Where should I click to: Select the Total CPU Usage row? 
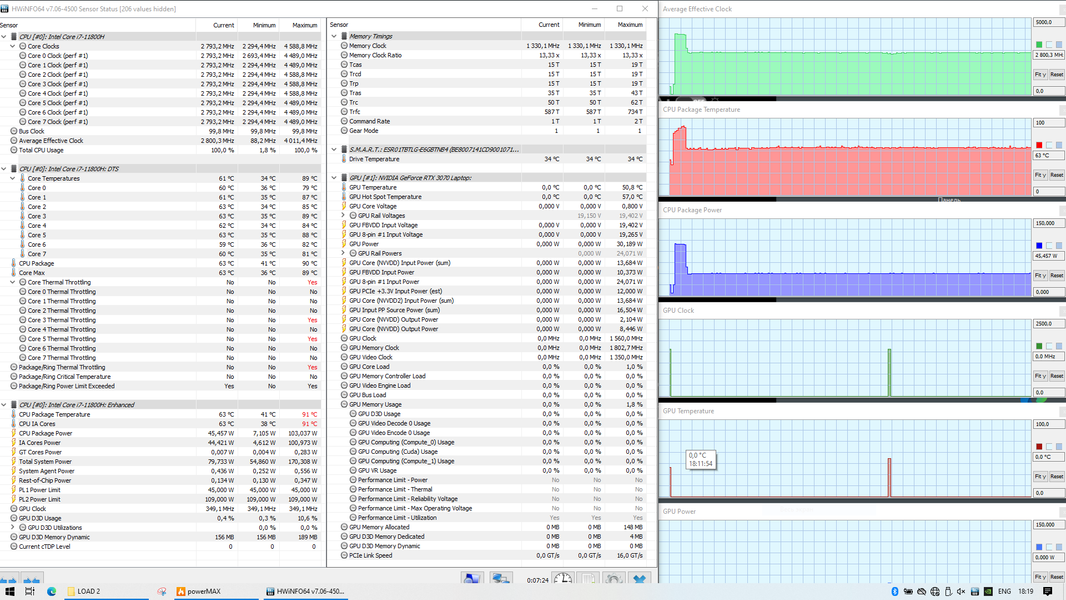[x=163, y=150]
